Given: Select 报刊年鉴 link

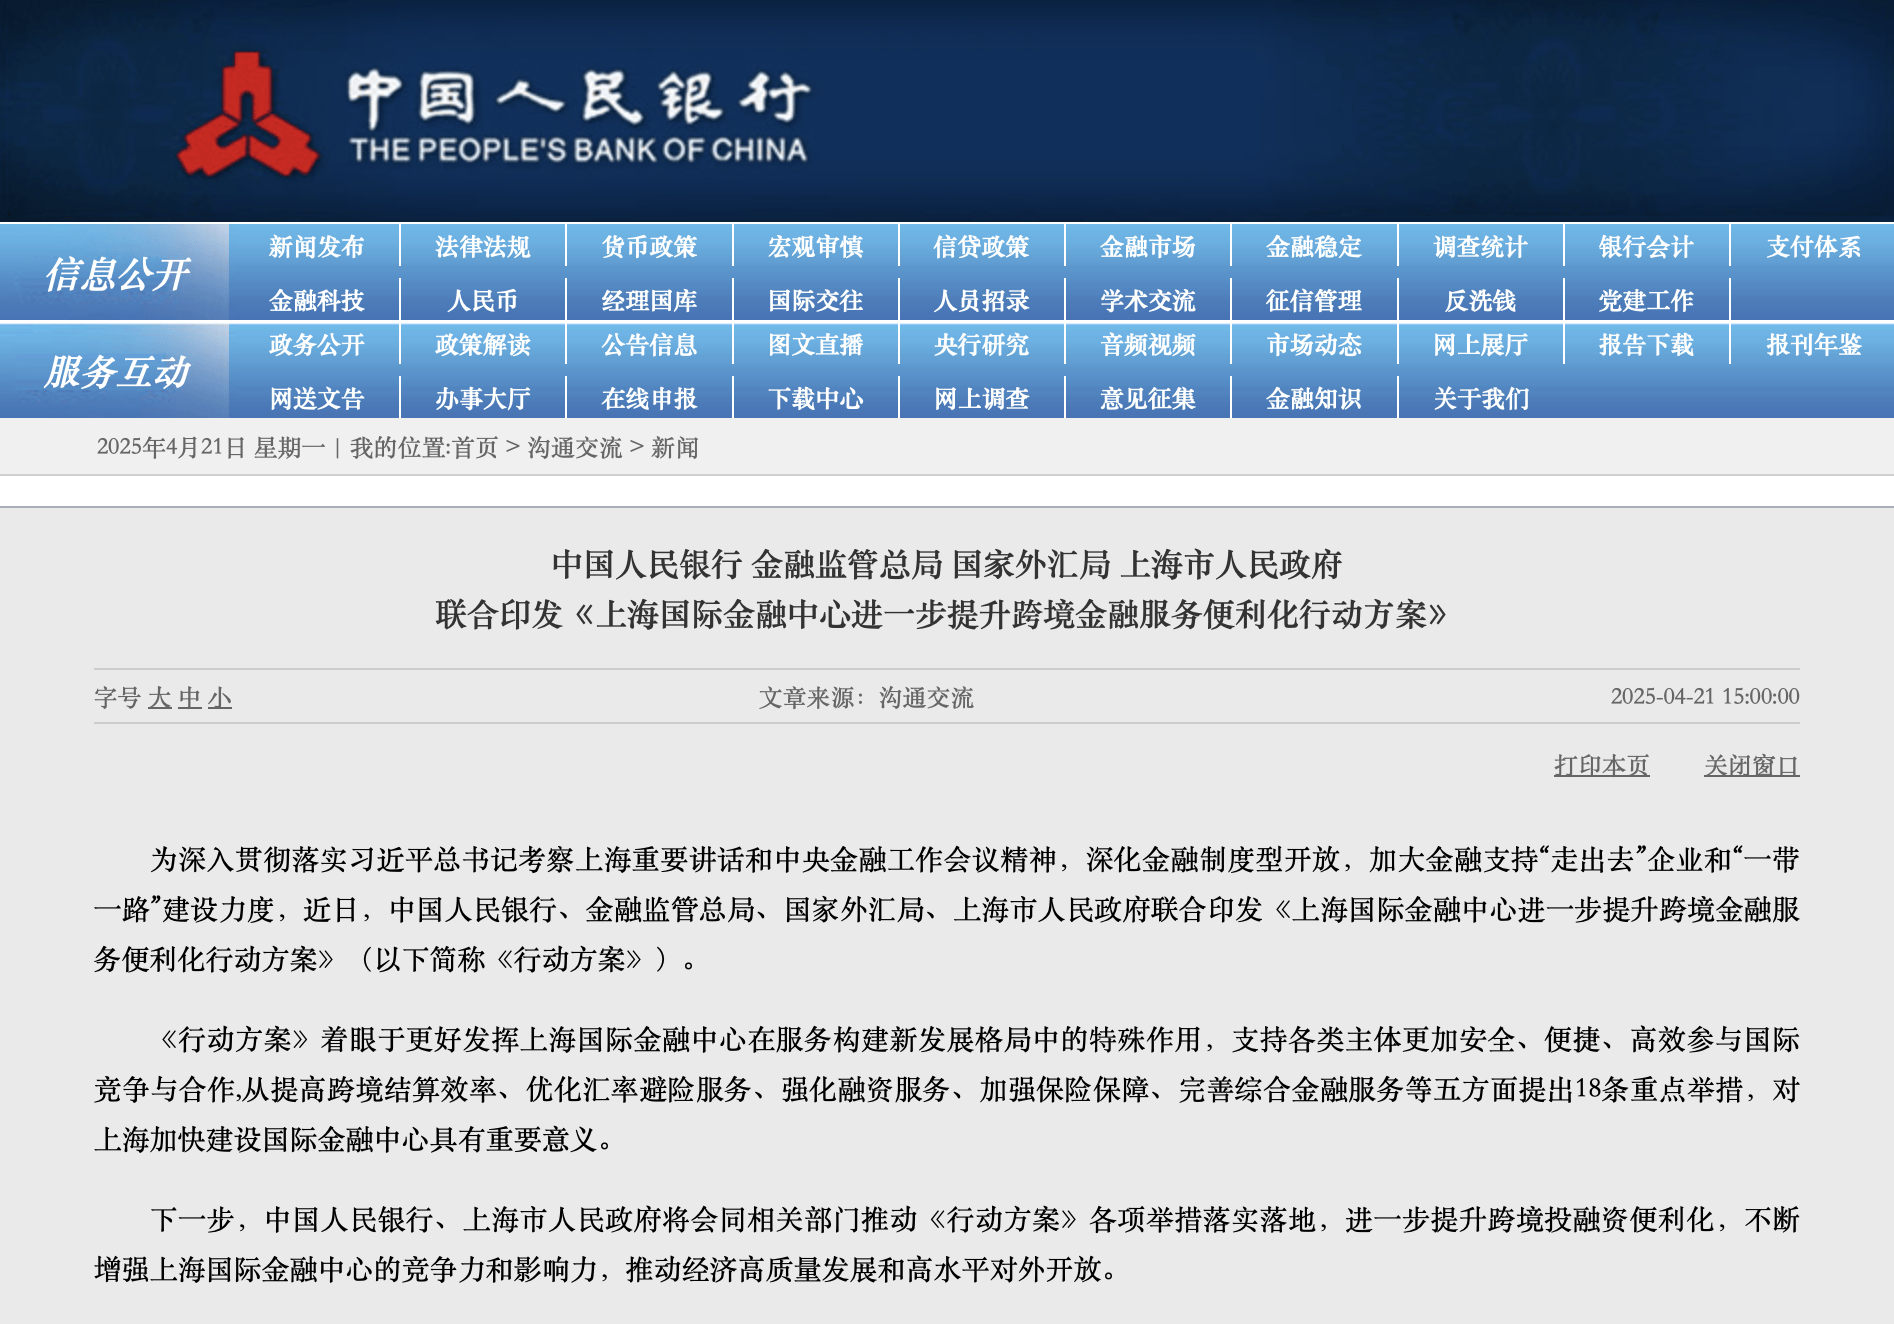Looking at the screenshot, I should tap(1813, 345).
